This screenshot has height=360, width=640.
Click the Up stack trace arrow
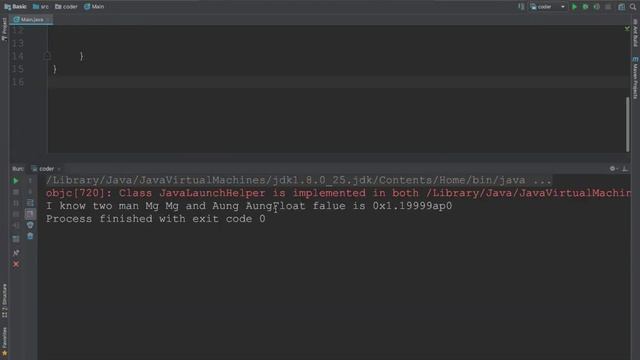[x=30, y=180]
